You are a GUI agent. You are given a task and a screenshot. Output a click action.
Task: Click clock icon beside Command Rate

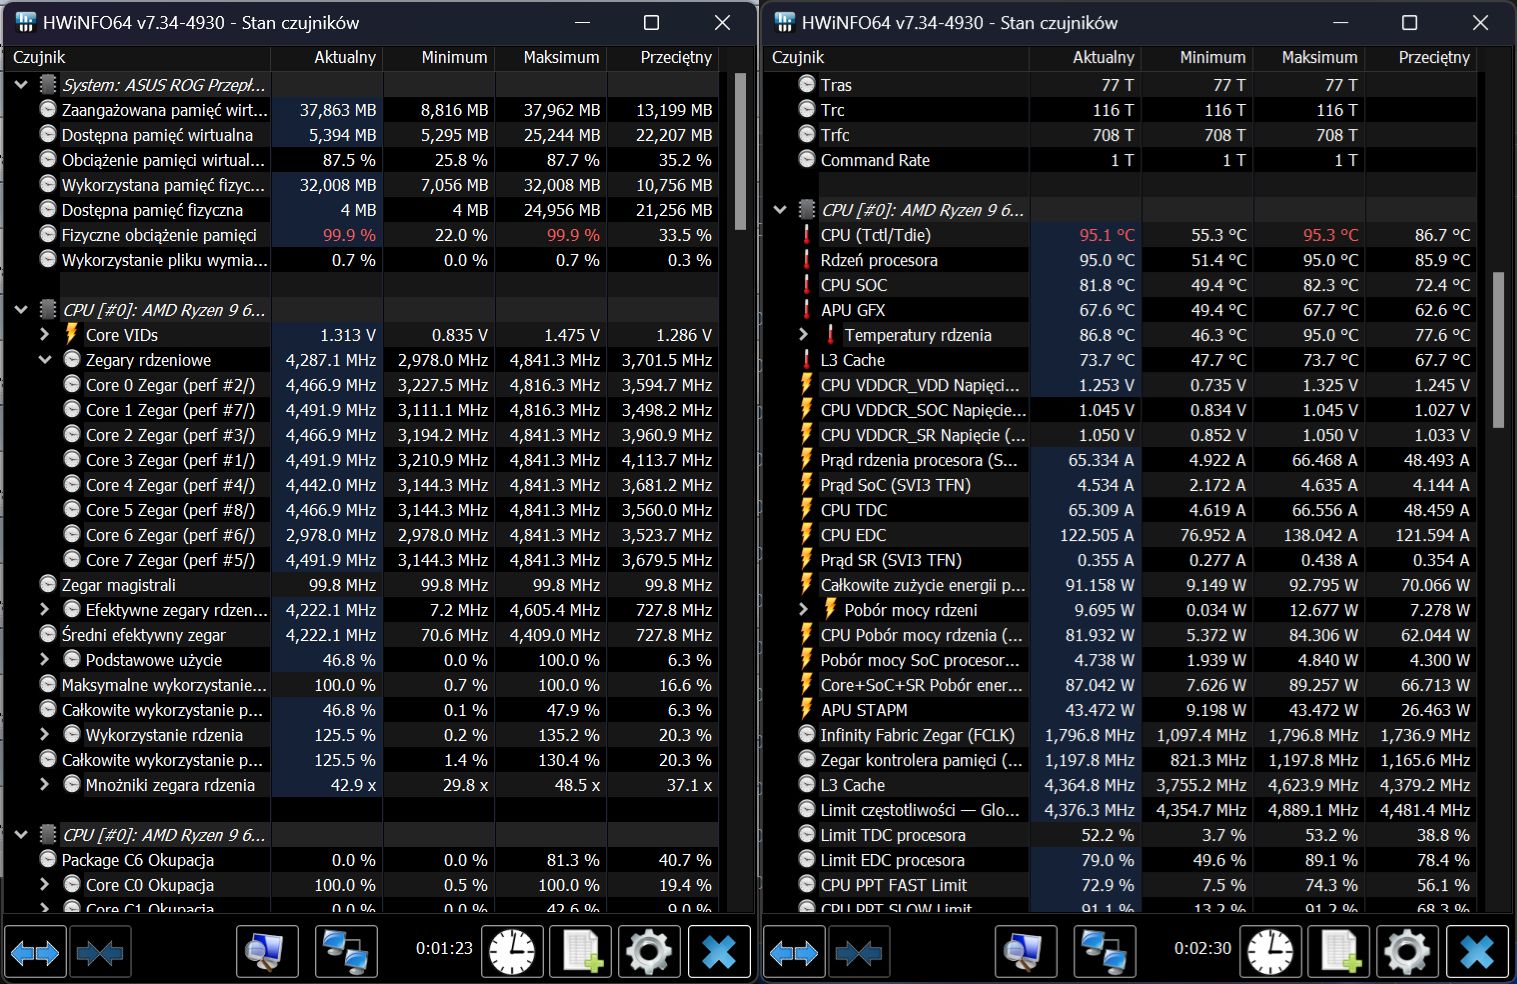pyautogui.click(x=806, y=159)
